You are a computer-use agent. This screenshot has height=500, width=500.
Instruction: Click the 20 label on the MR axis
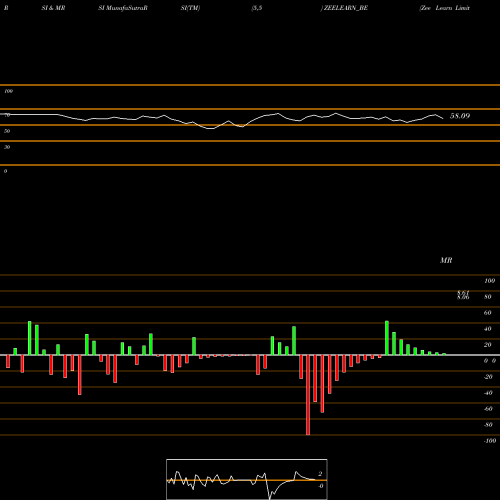487,345
